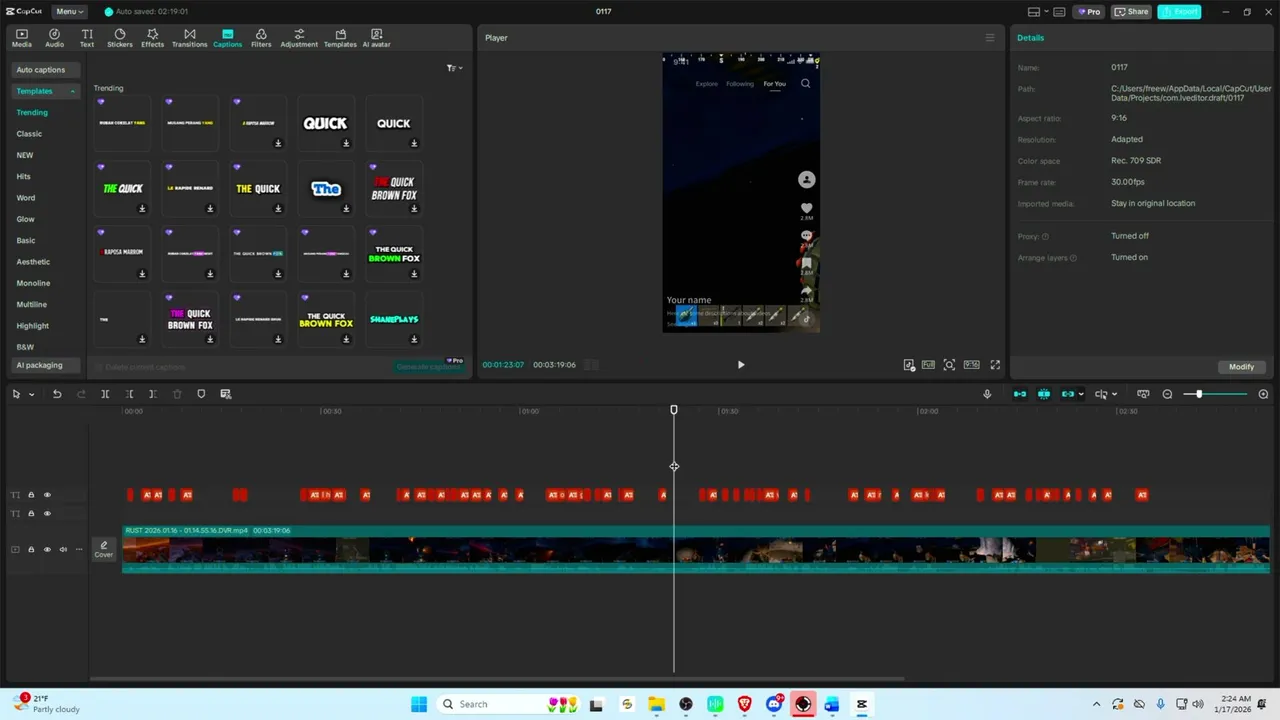Redo the timeline action
This screenshot has height=720, width=1280.
80,394
